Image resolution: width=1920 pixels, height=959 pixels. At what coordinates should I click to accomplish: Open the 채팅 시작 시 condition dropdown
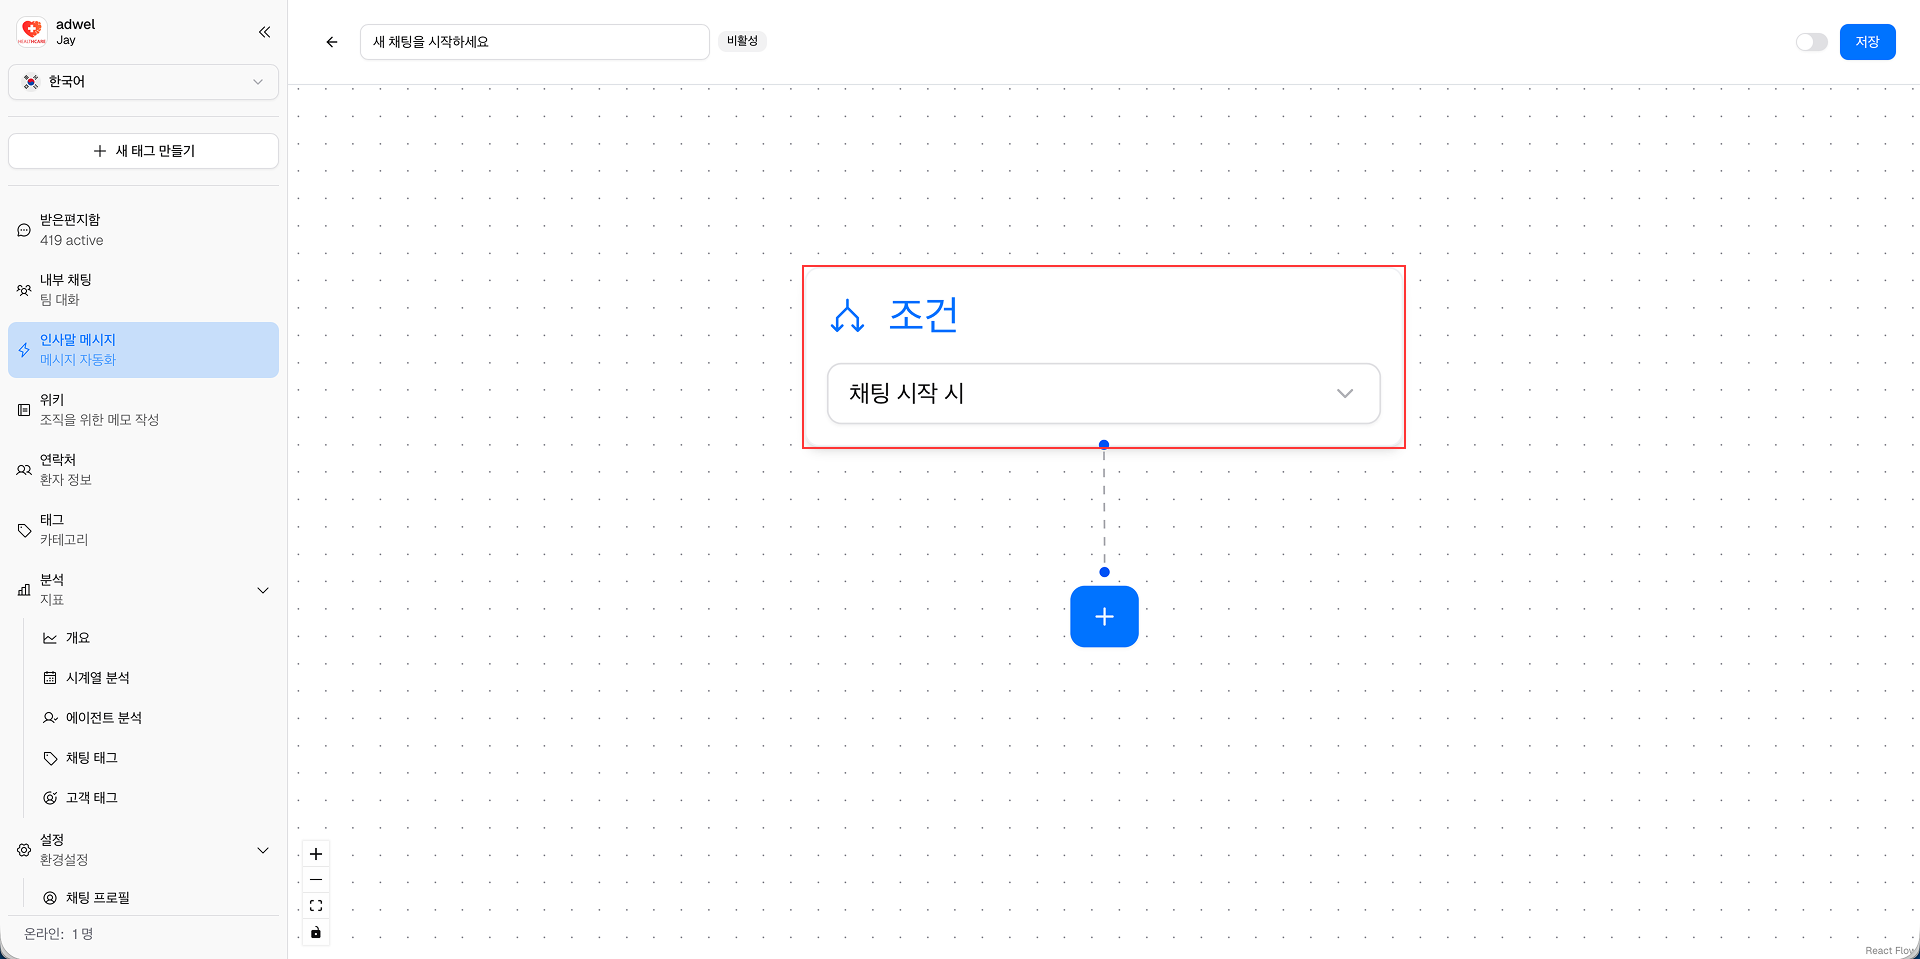(1103, 393)
